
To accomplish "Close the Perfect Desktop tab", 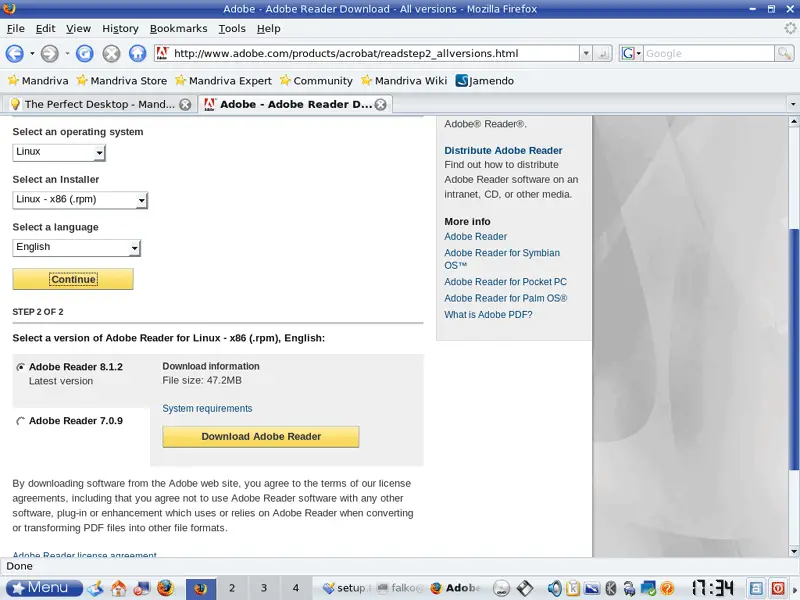I will [x=184, y=104].
